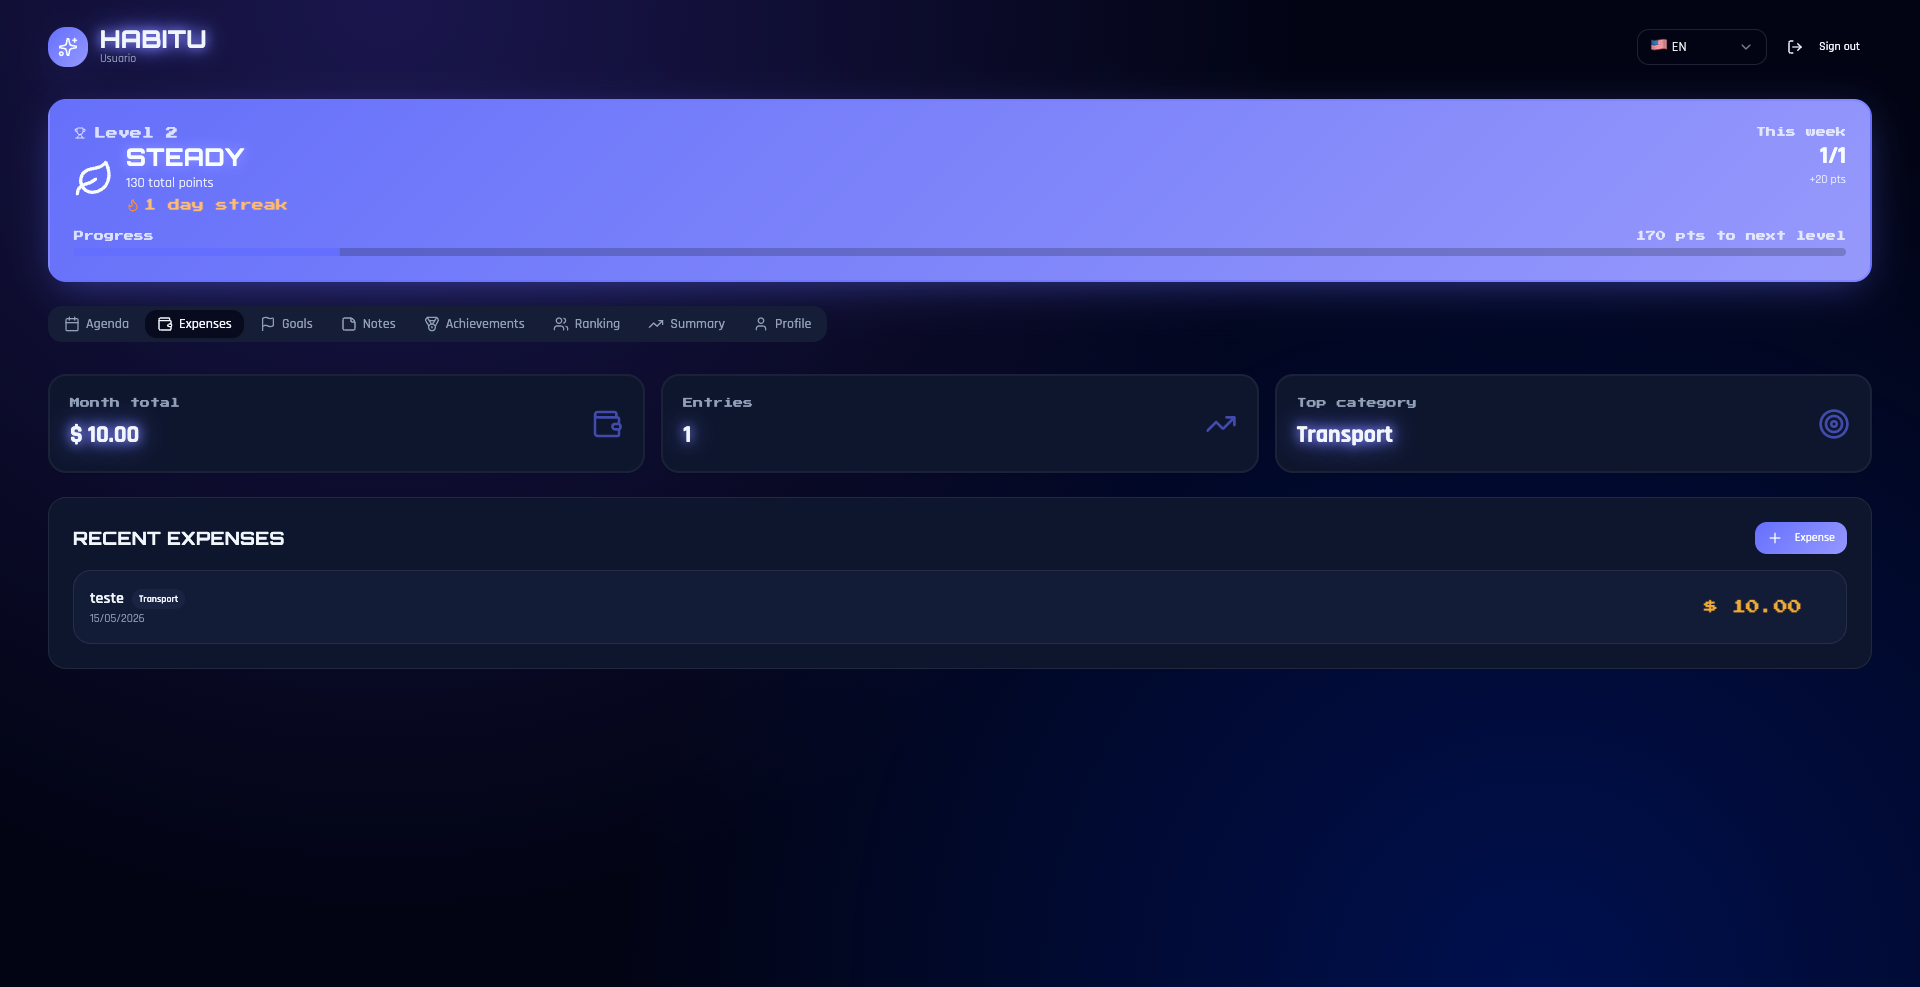The image size is (1920, 987).
Task: Click the calendar icon on Agenda tab
Action: click(72, 324)
